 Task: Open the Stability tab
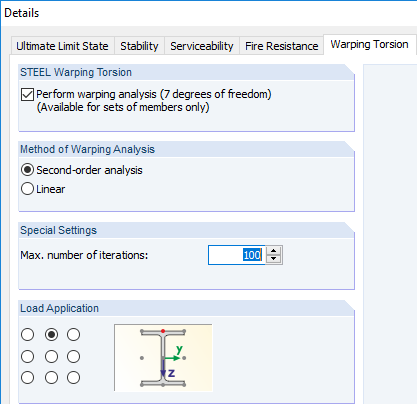(139, 46)
